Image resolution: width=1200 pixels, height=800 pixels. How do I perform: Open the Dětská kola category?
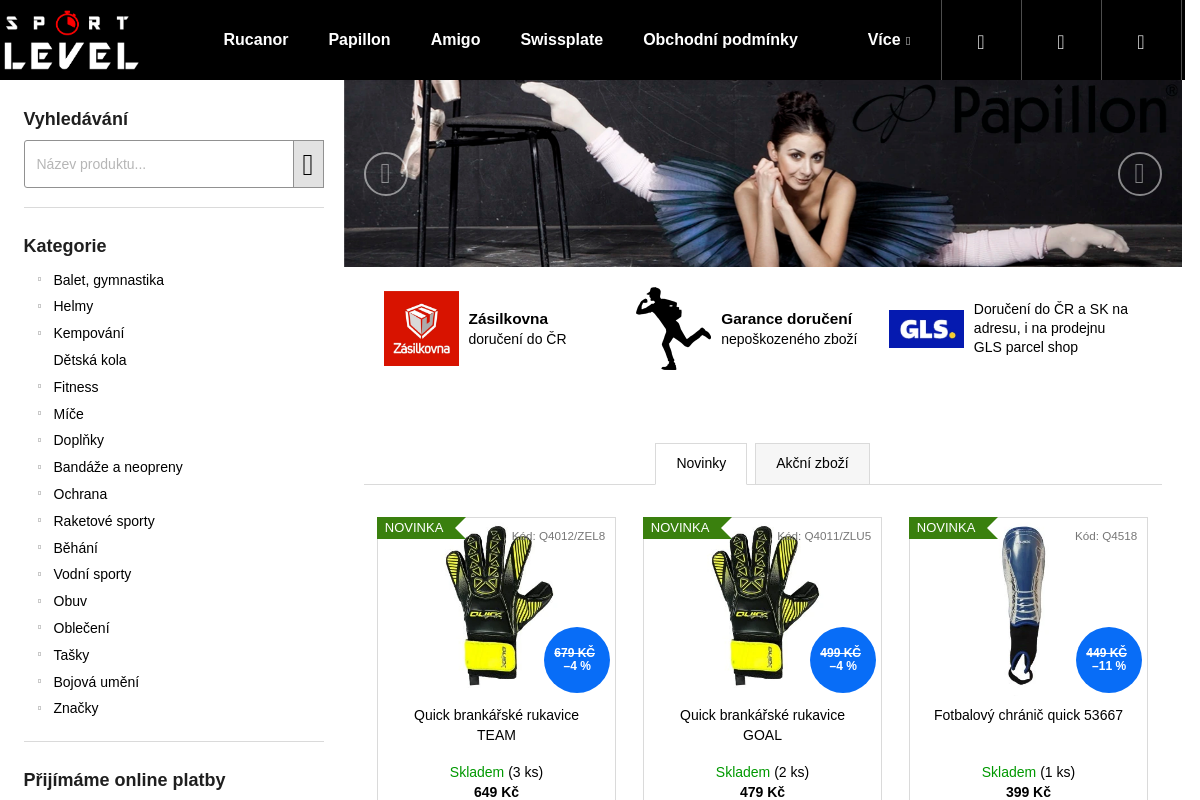(90, 360)
